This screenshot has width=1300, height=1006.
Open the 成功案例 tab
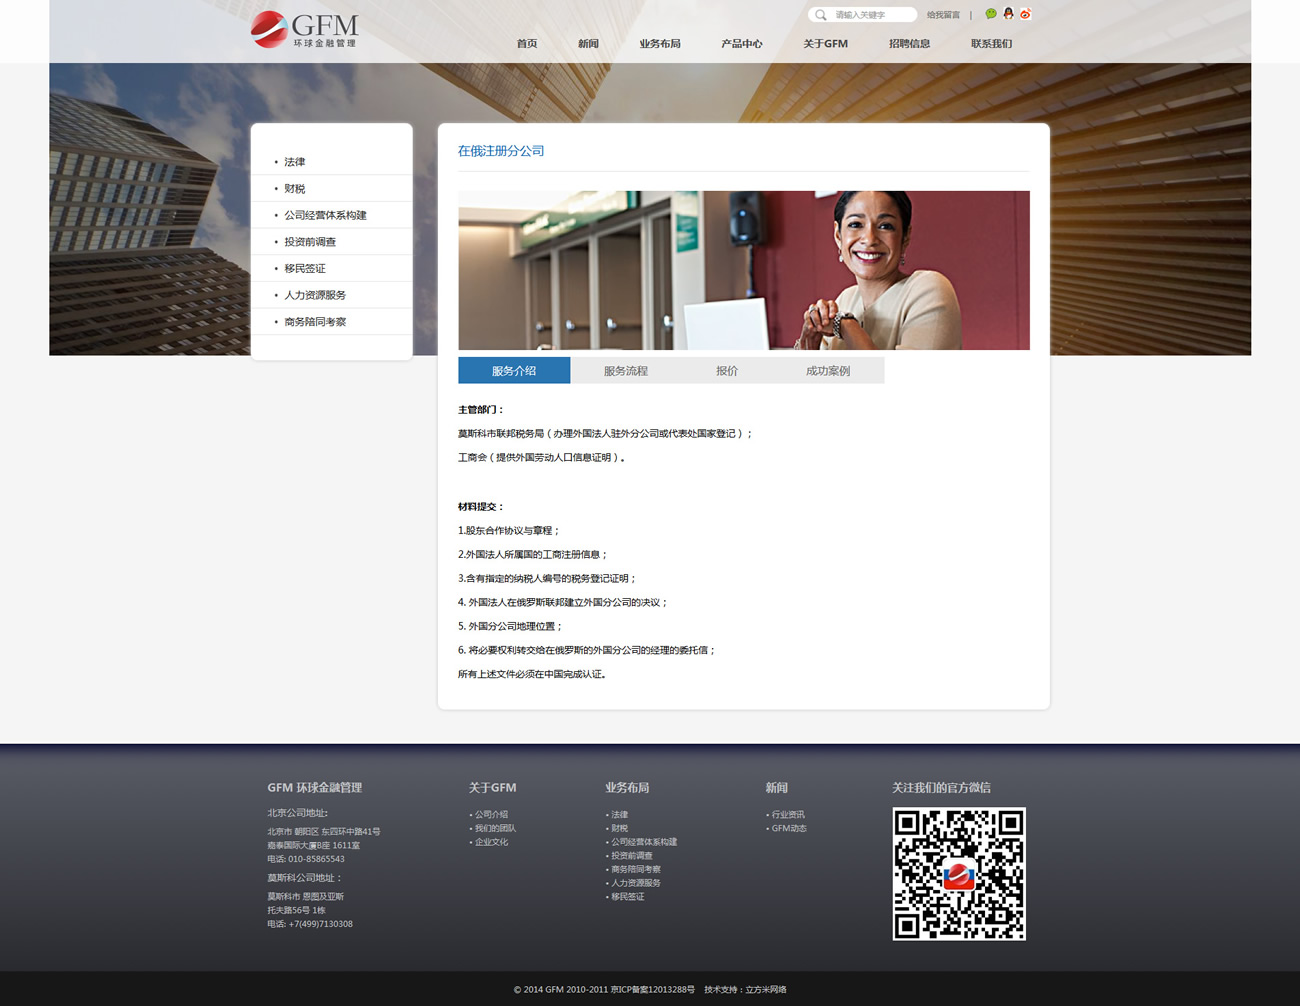828,371
